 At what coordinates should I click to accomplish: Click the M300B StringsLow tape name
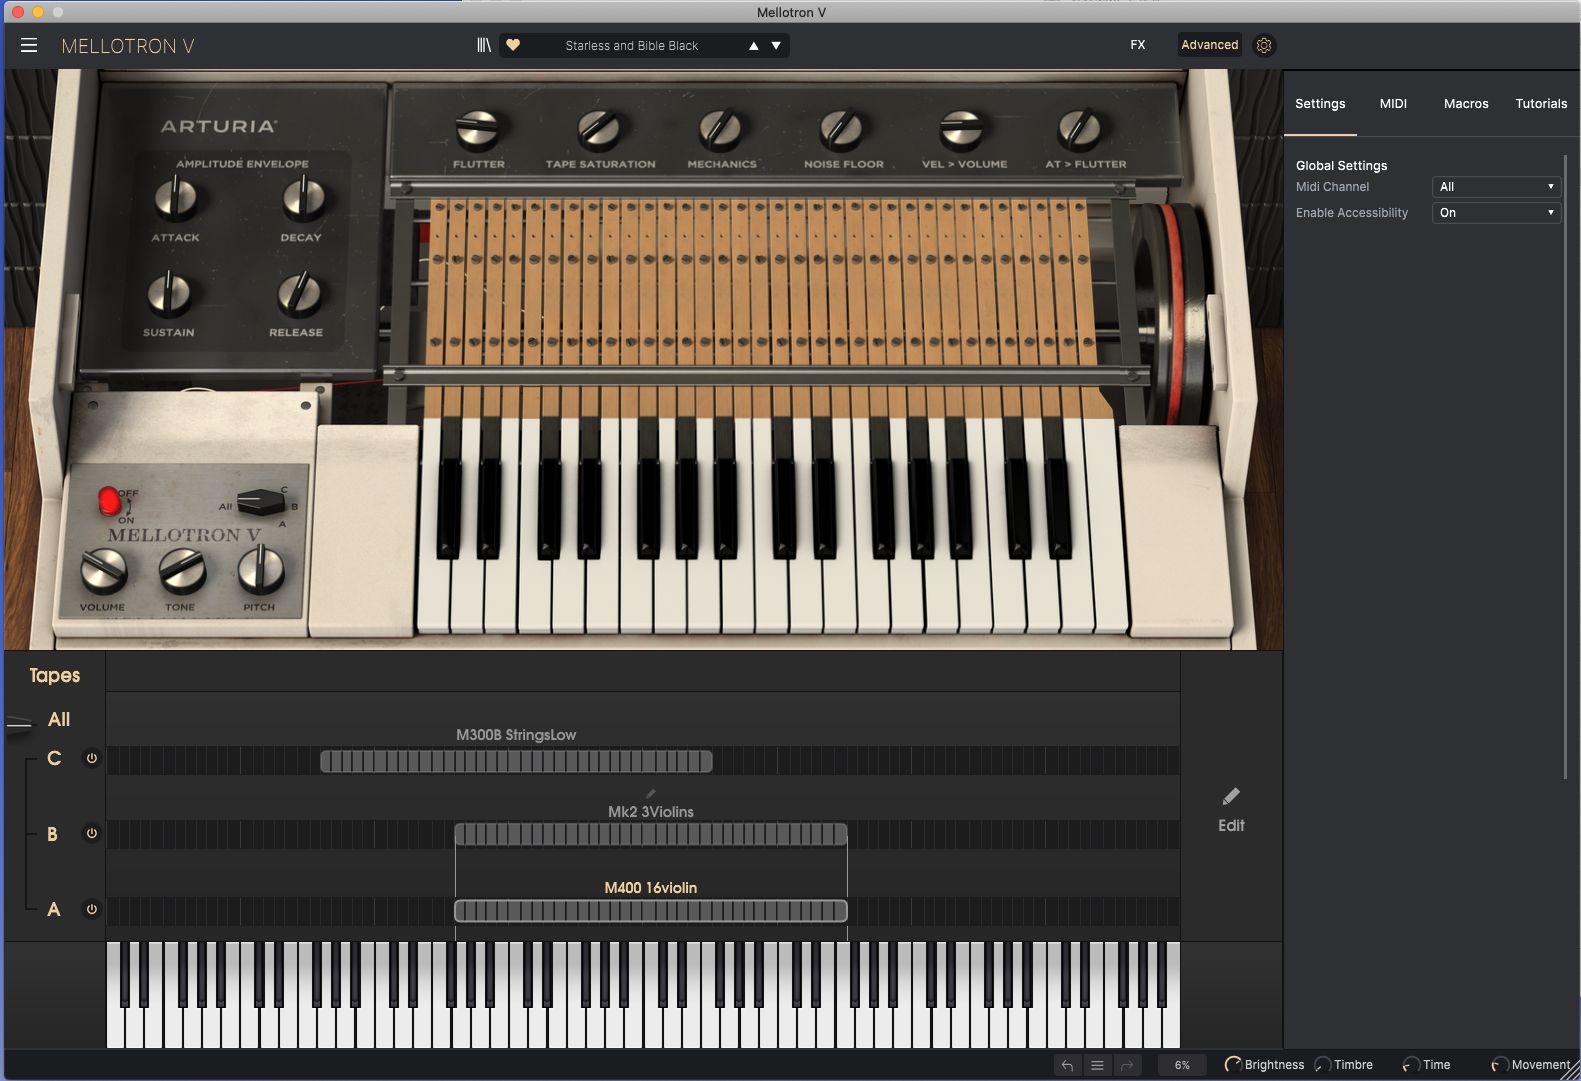click(x=516, y=735)
